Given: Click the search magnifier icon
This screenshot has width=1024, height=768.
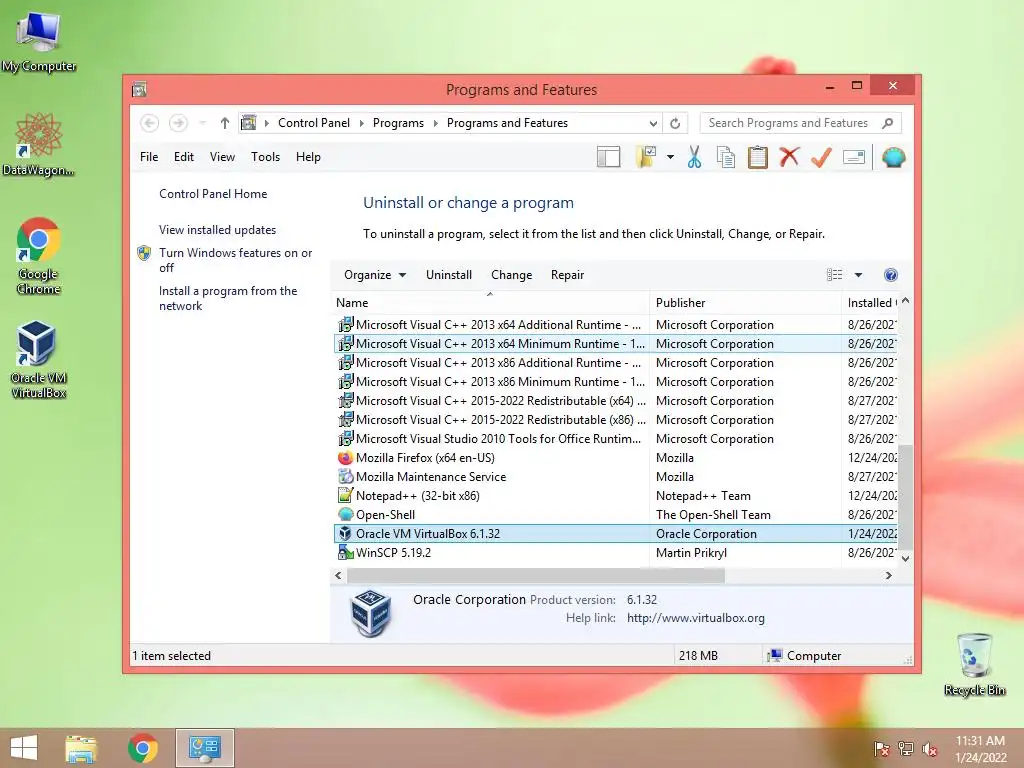Looking at the screenshot, I should pyautogui.click(x=887, y=123).
